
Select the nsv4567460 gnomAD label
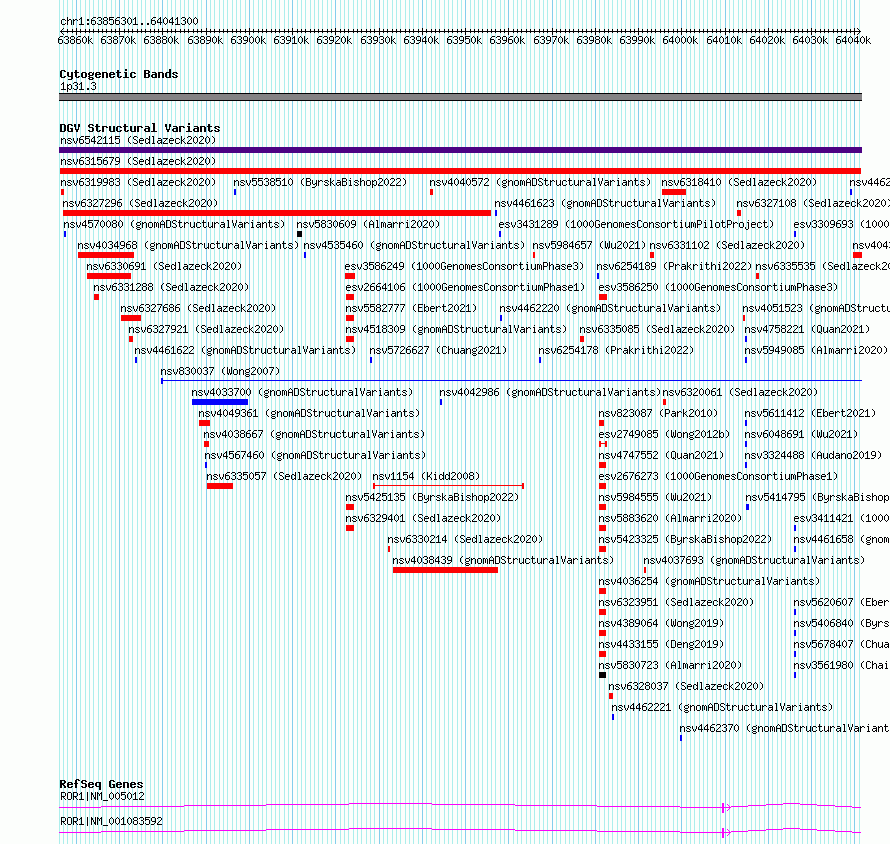315,455
